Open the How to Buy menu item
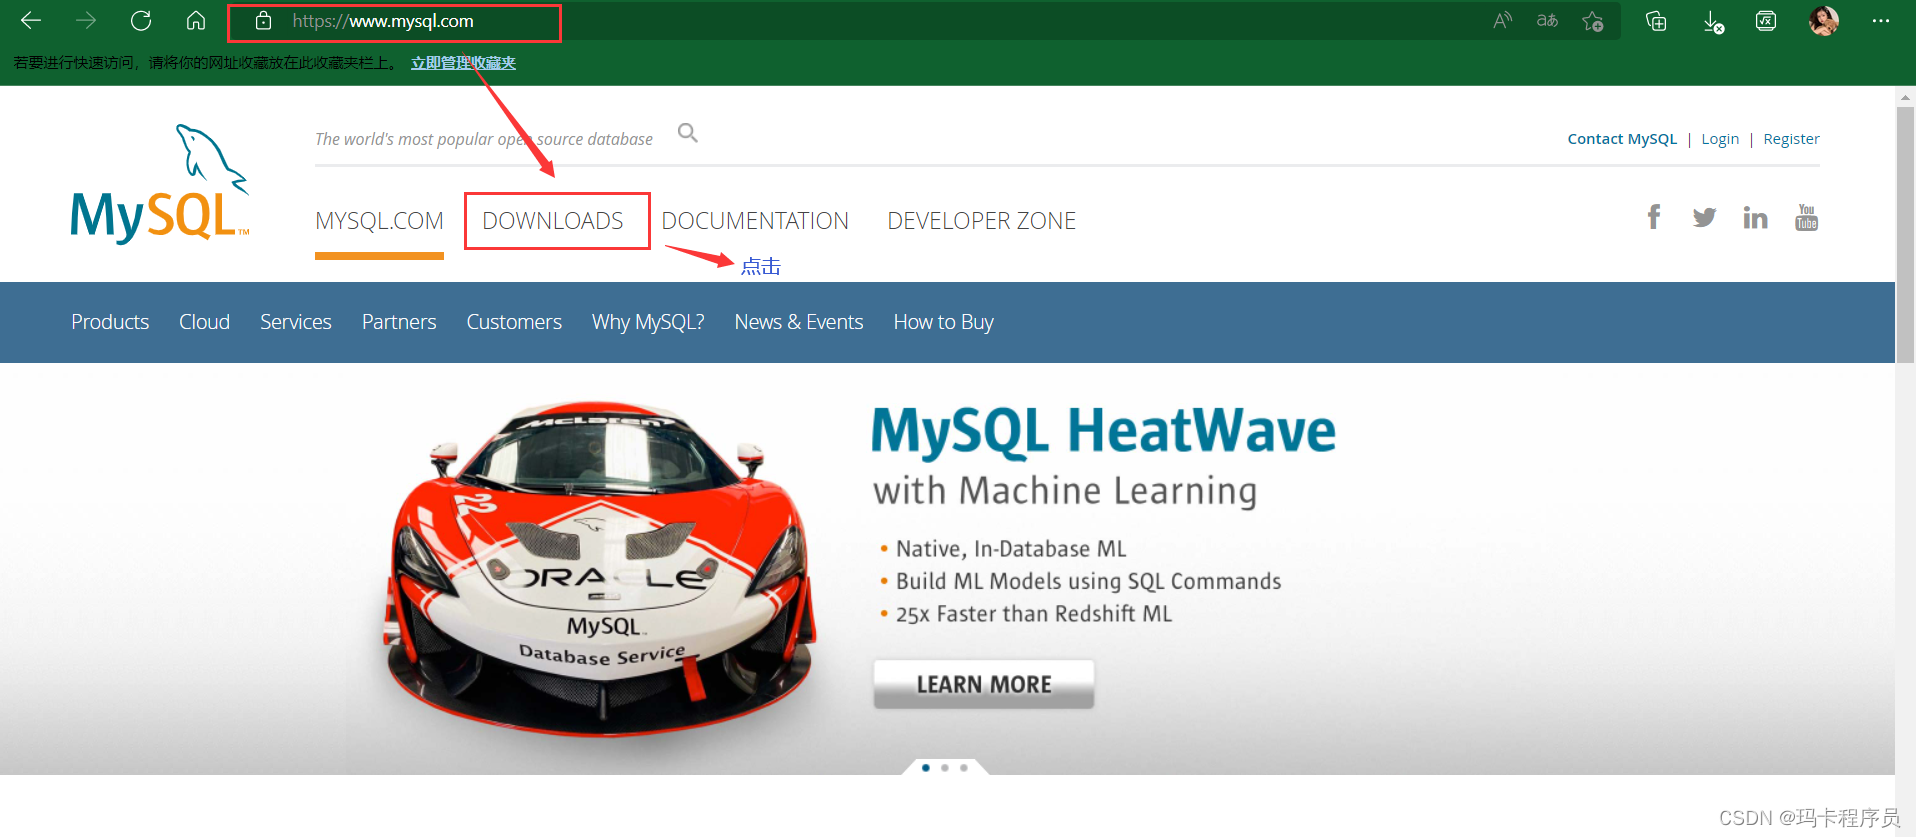1916x837 pixels. point(943,322)
